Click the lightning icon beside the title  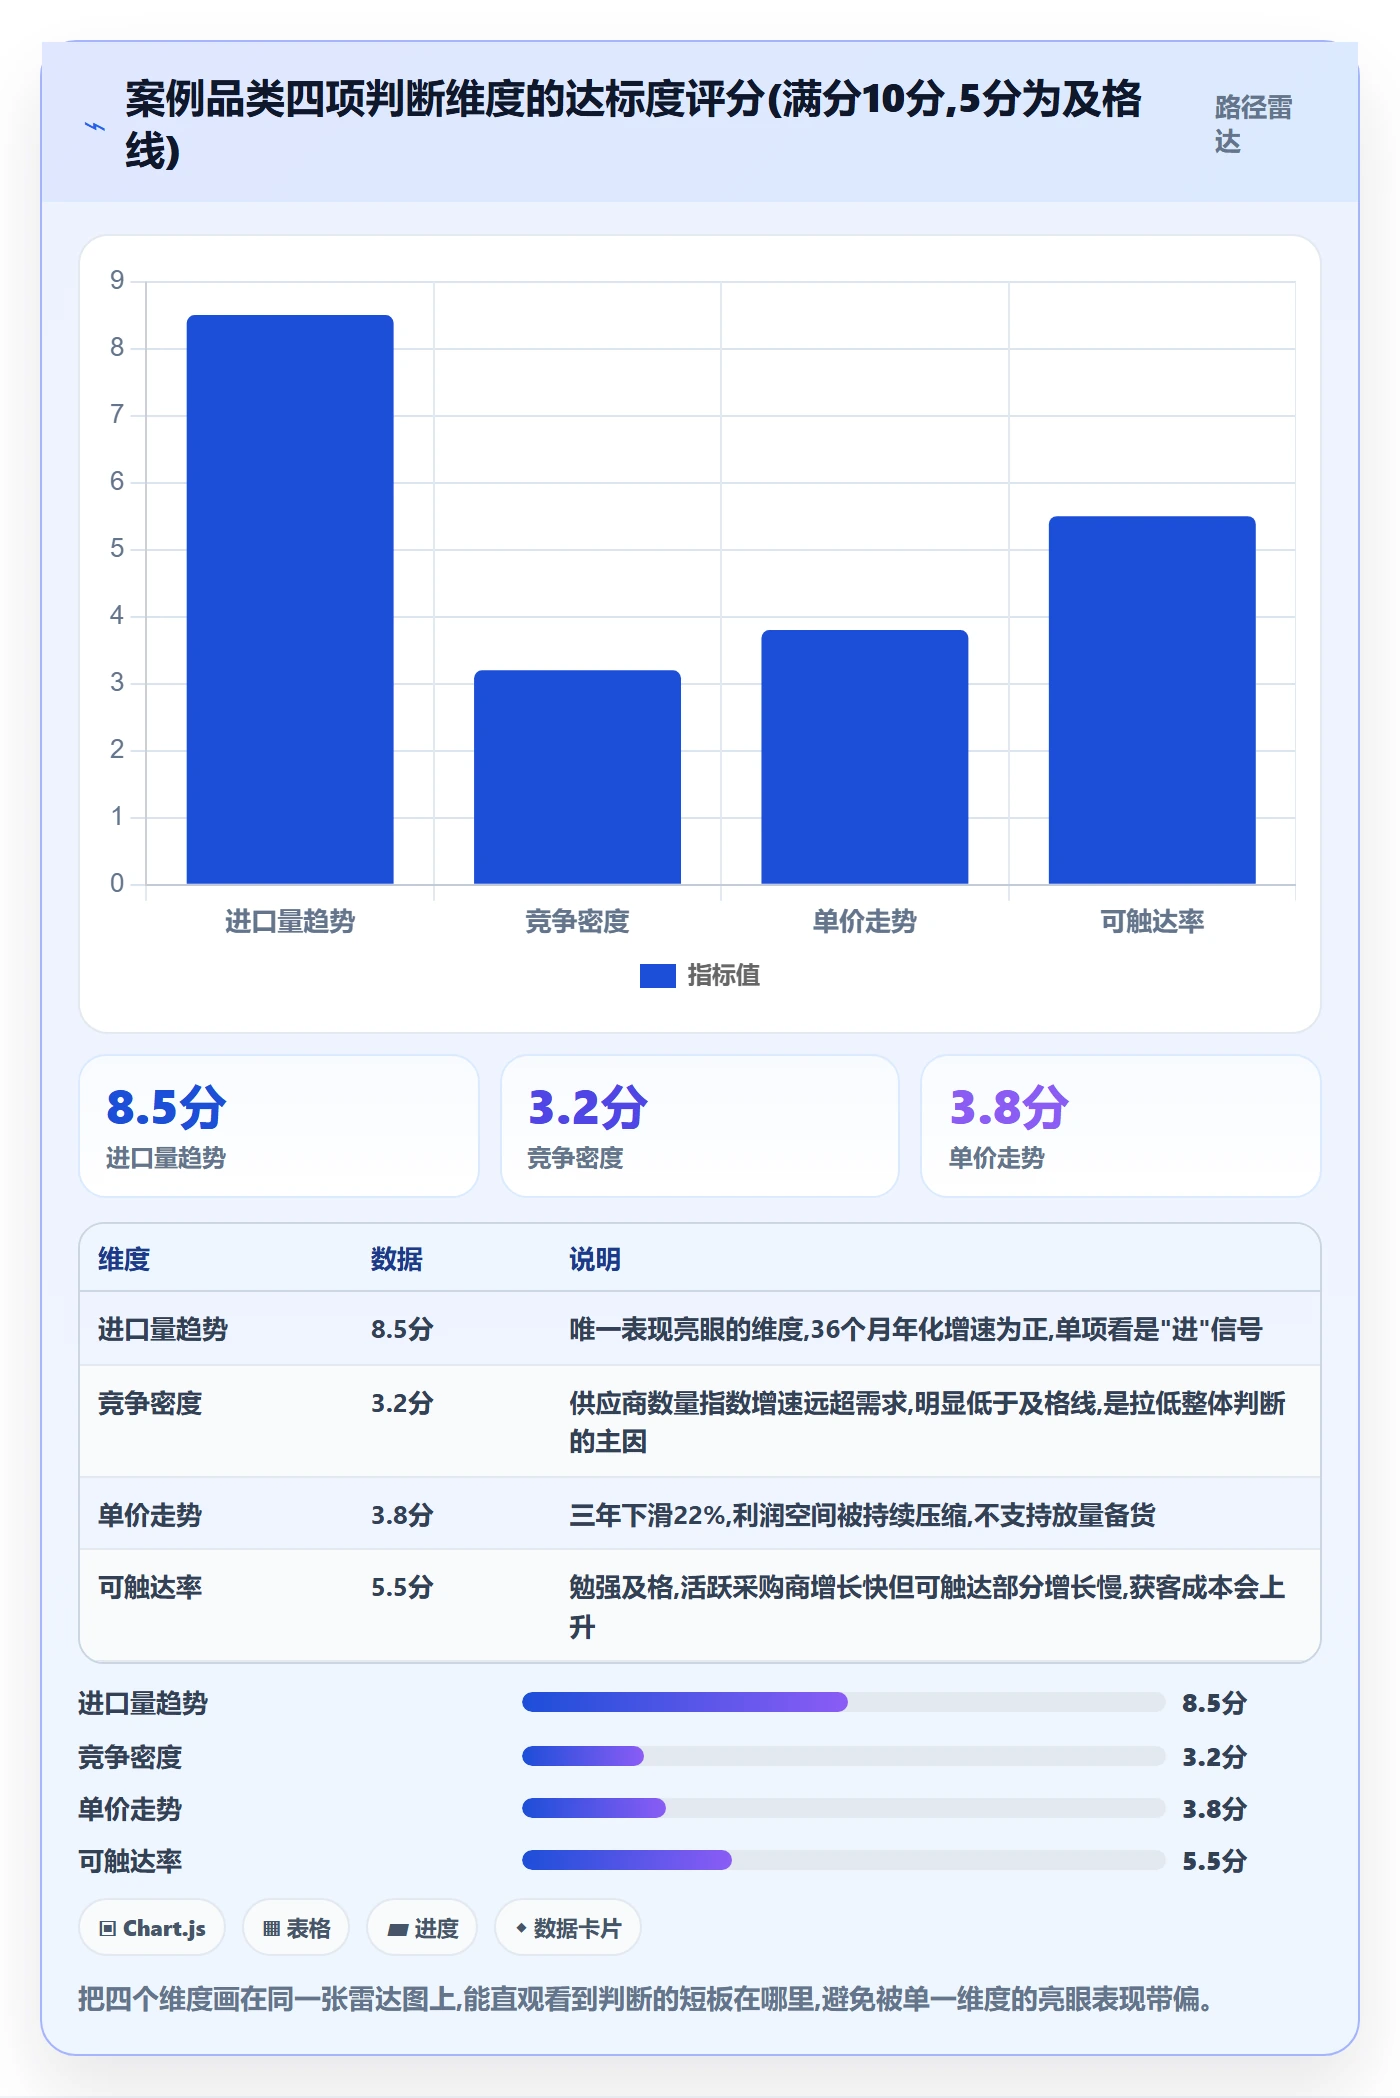(x=94, y=126)
